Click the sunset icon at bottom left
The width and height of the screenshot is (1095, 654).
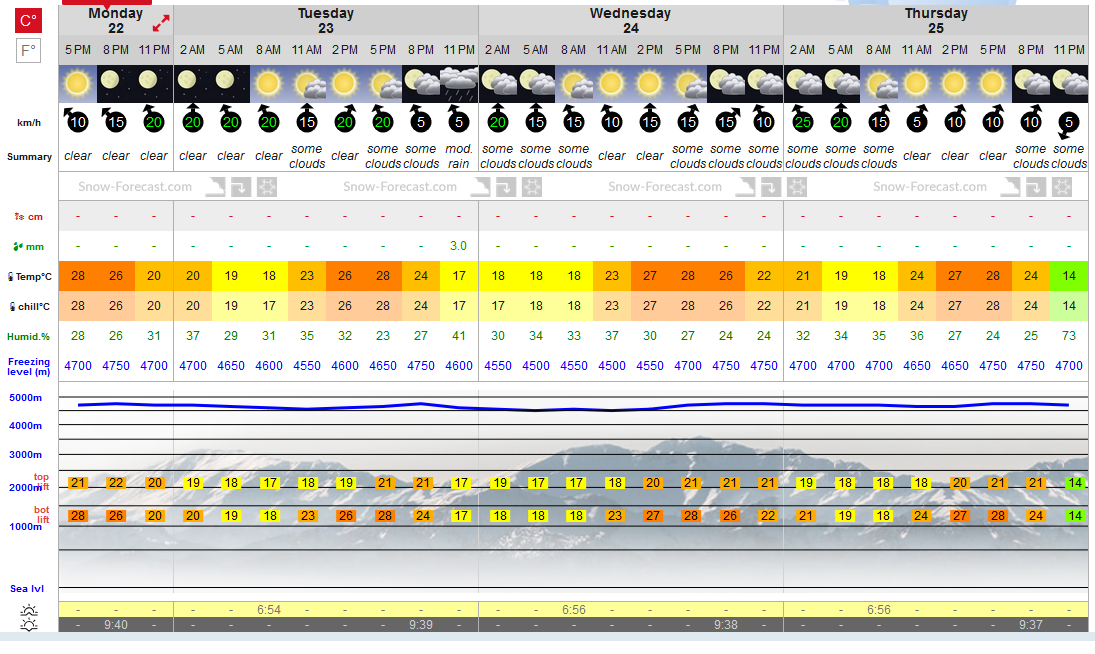tap(29, 625)
